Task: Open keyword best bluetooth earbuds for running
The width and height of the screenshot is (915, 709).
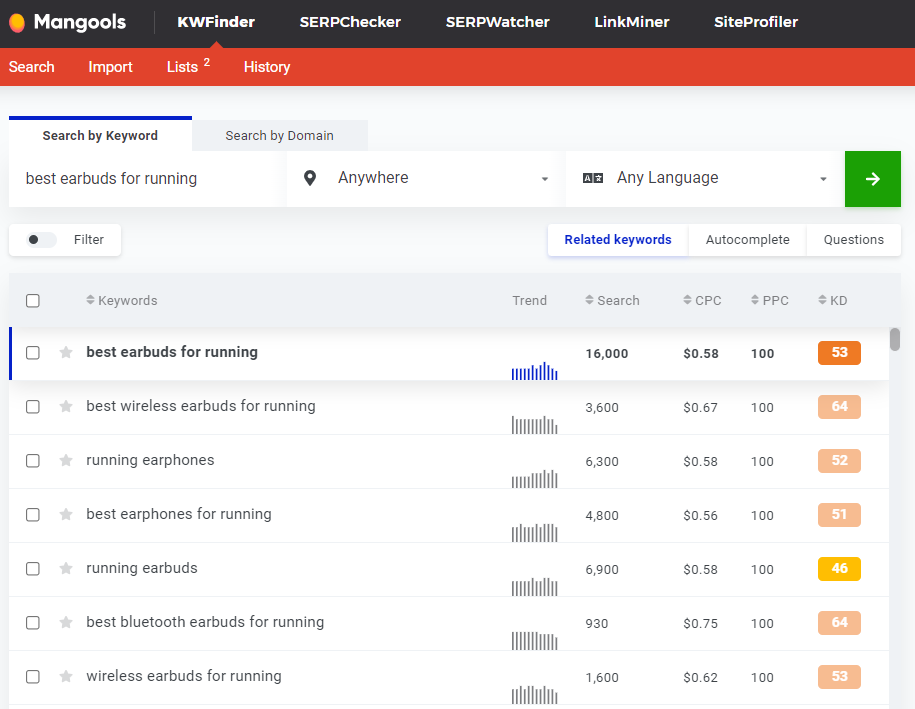Action: pos(205,623)
